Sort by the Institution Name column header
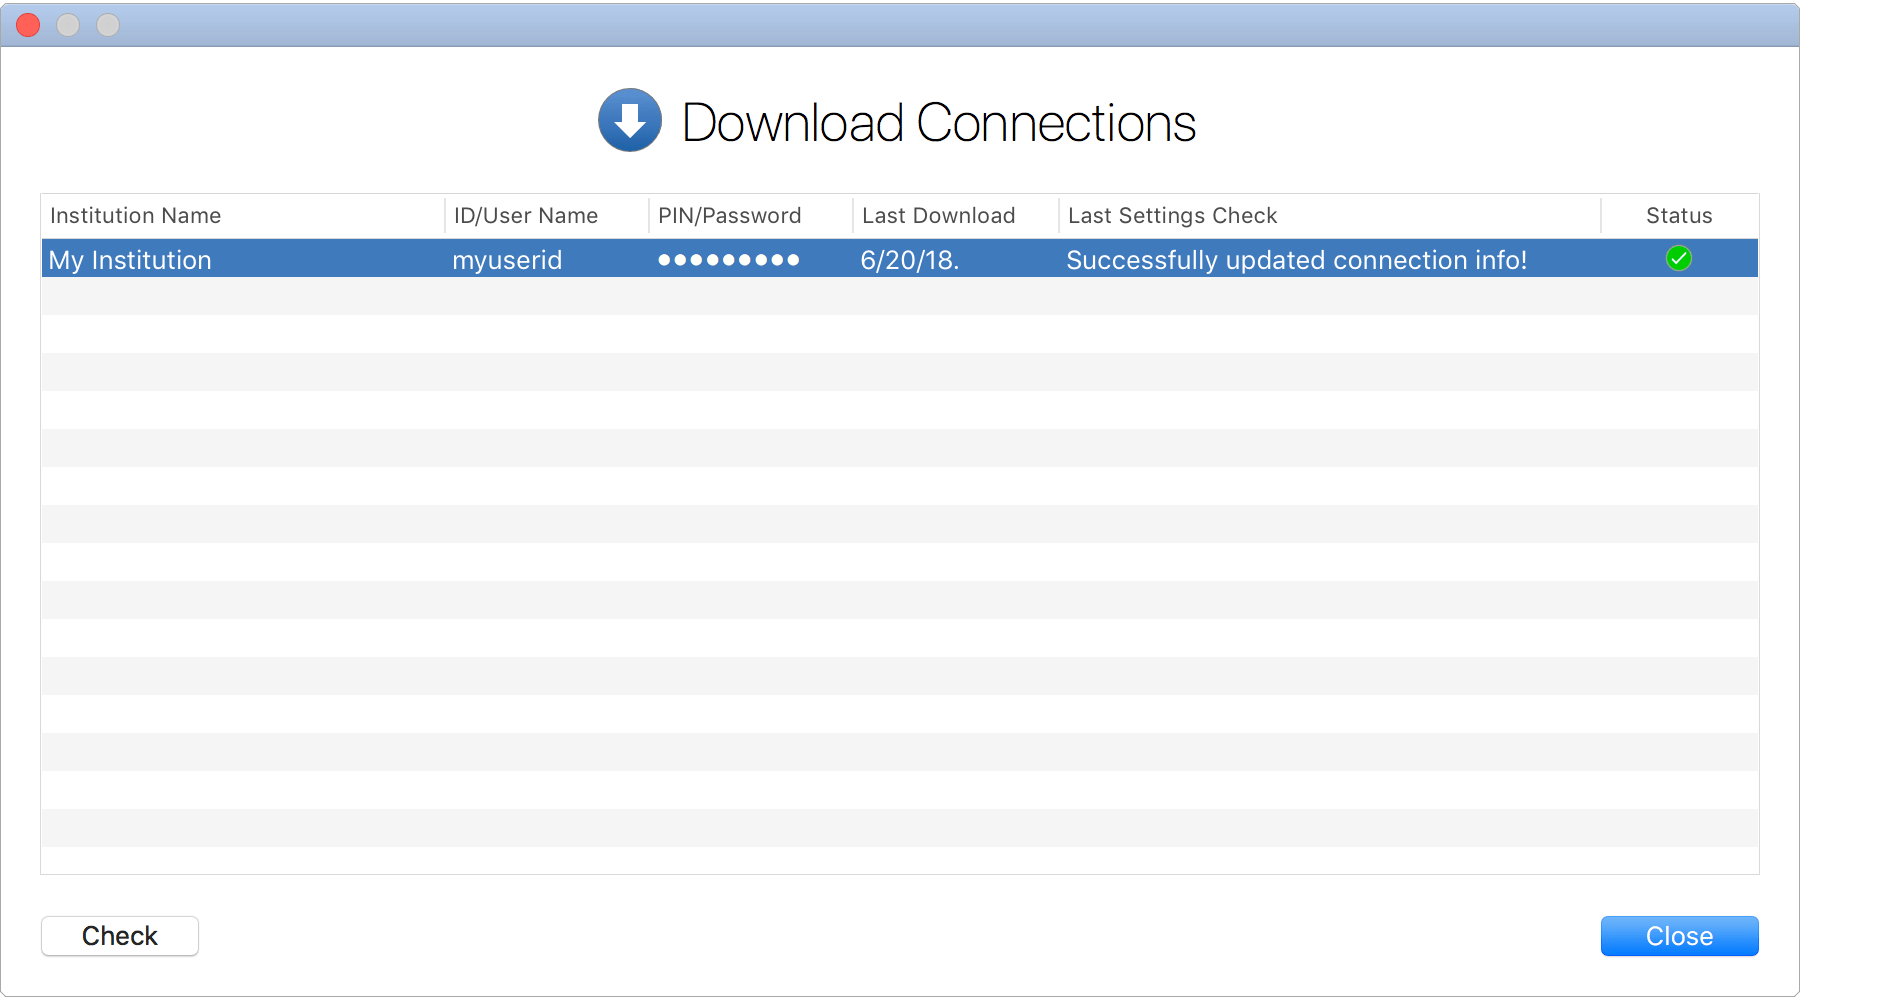 135,215
